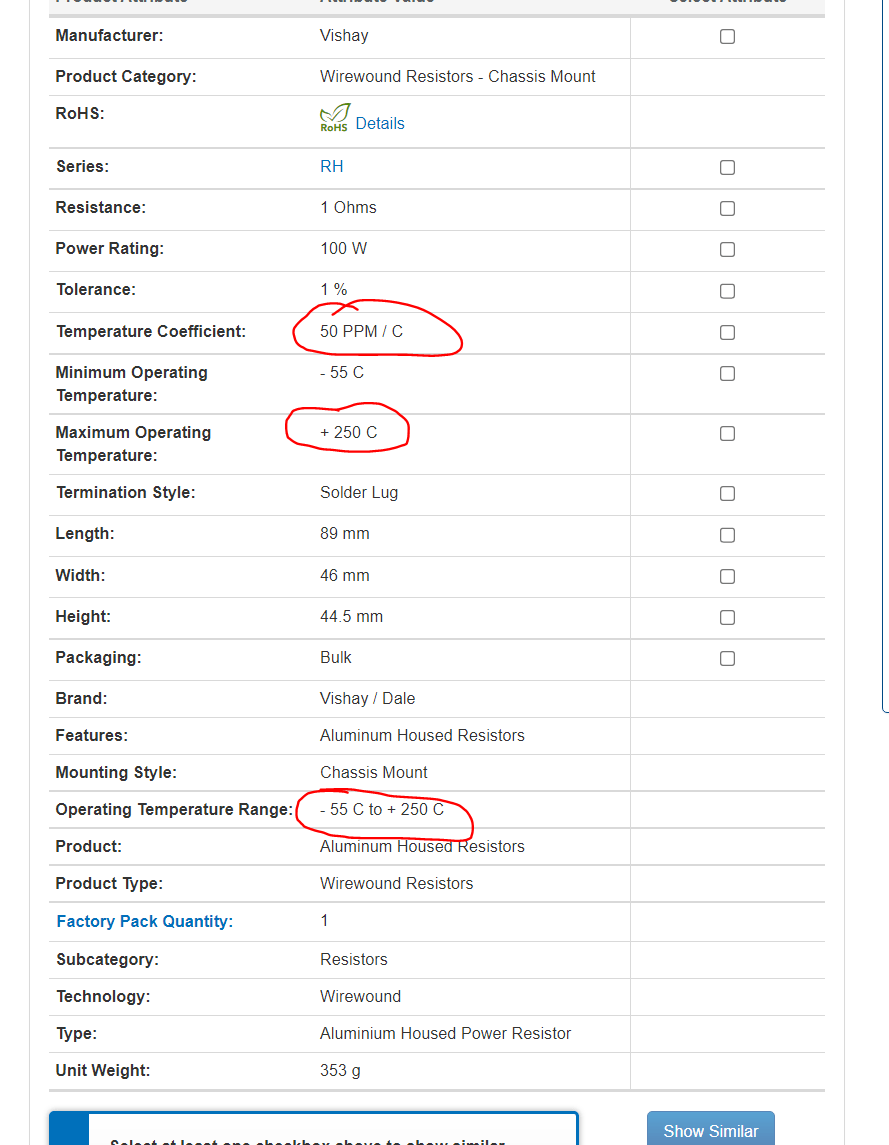This screenshot has width=889, height=1145.
Task: Open the Factory Pack Quantity link
Action: point(145,922)
